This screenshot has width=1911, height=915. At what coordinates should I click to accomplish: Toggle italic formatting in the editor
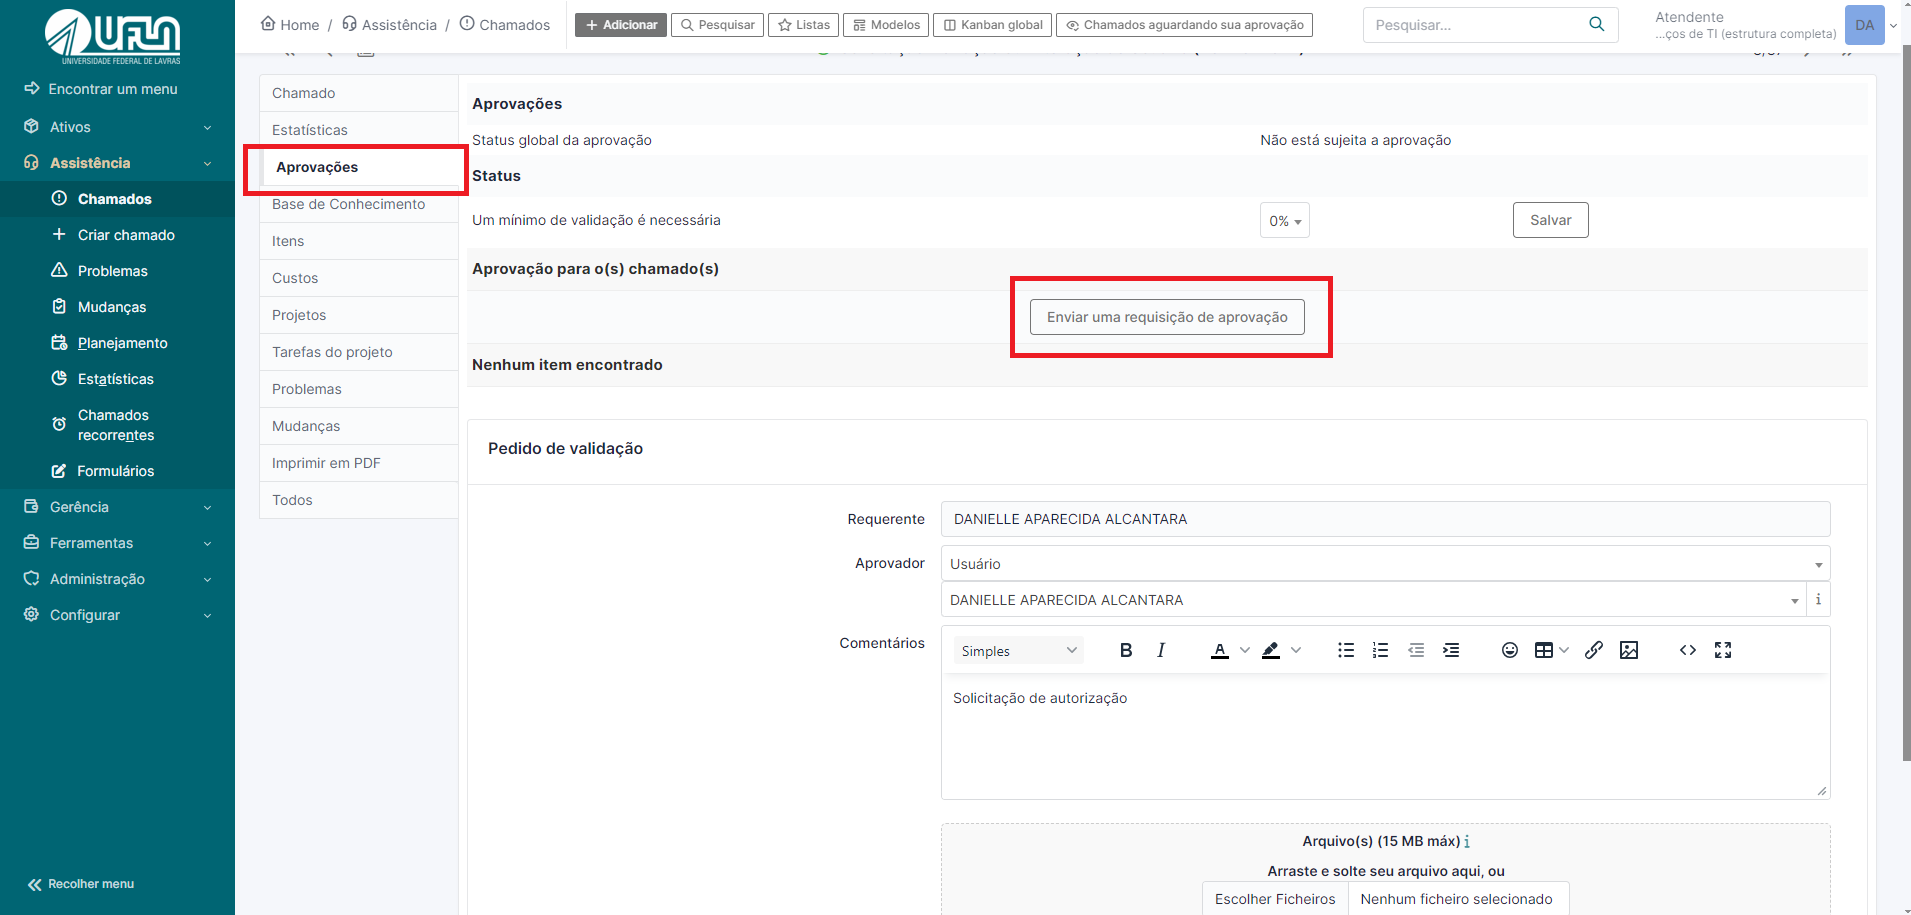1161,650
